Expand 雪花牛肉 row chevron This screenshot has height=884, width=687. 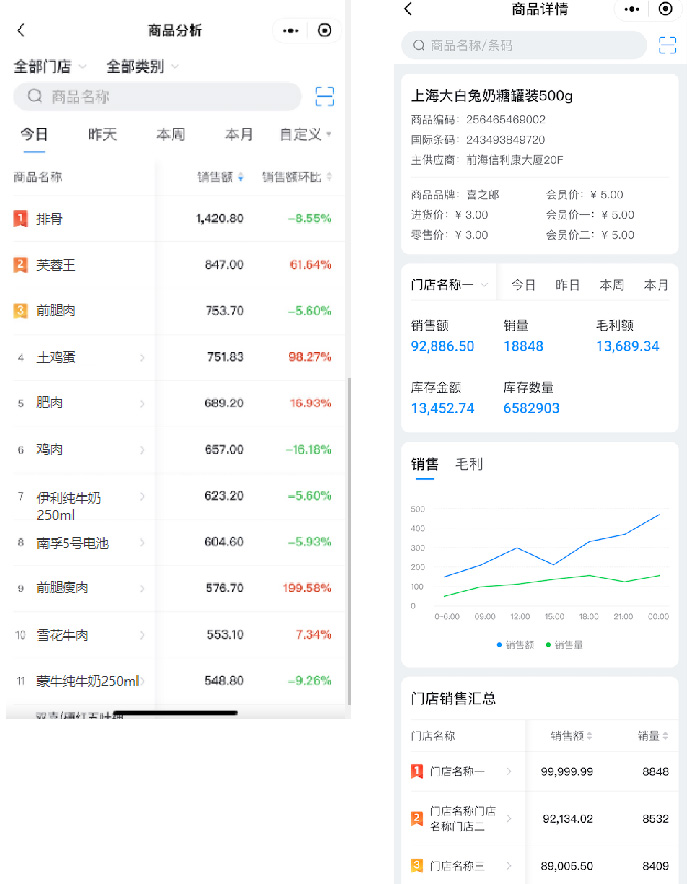click(142, 635)
